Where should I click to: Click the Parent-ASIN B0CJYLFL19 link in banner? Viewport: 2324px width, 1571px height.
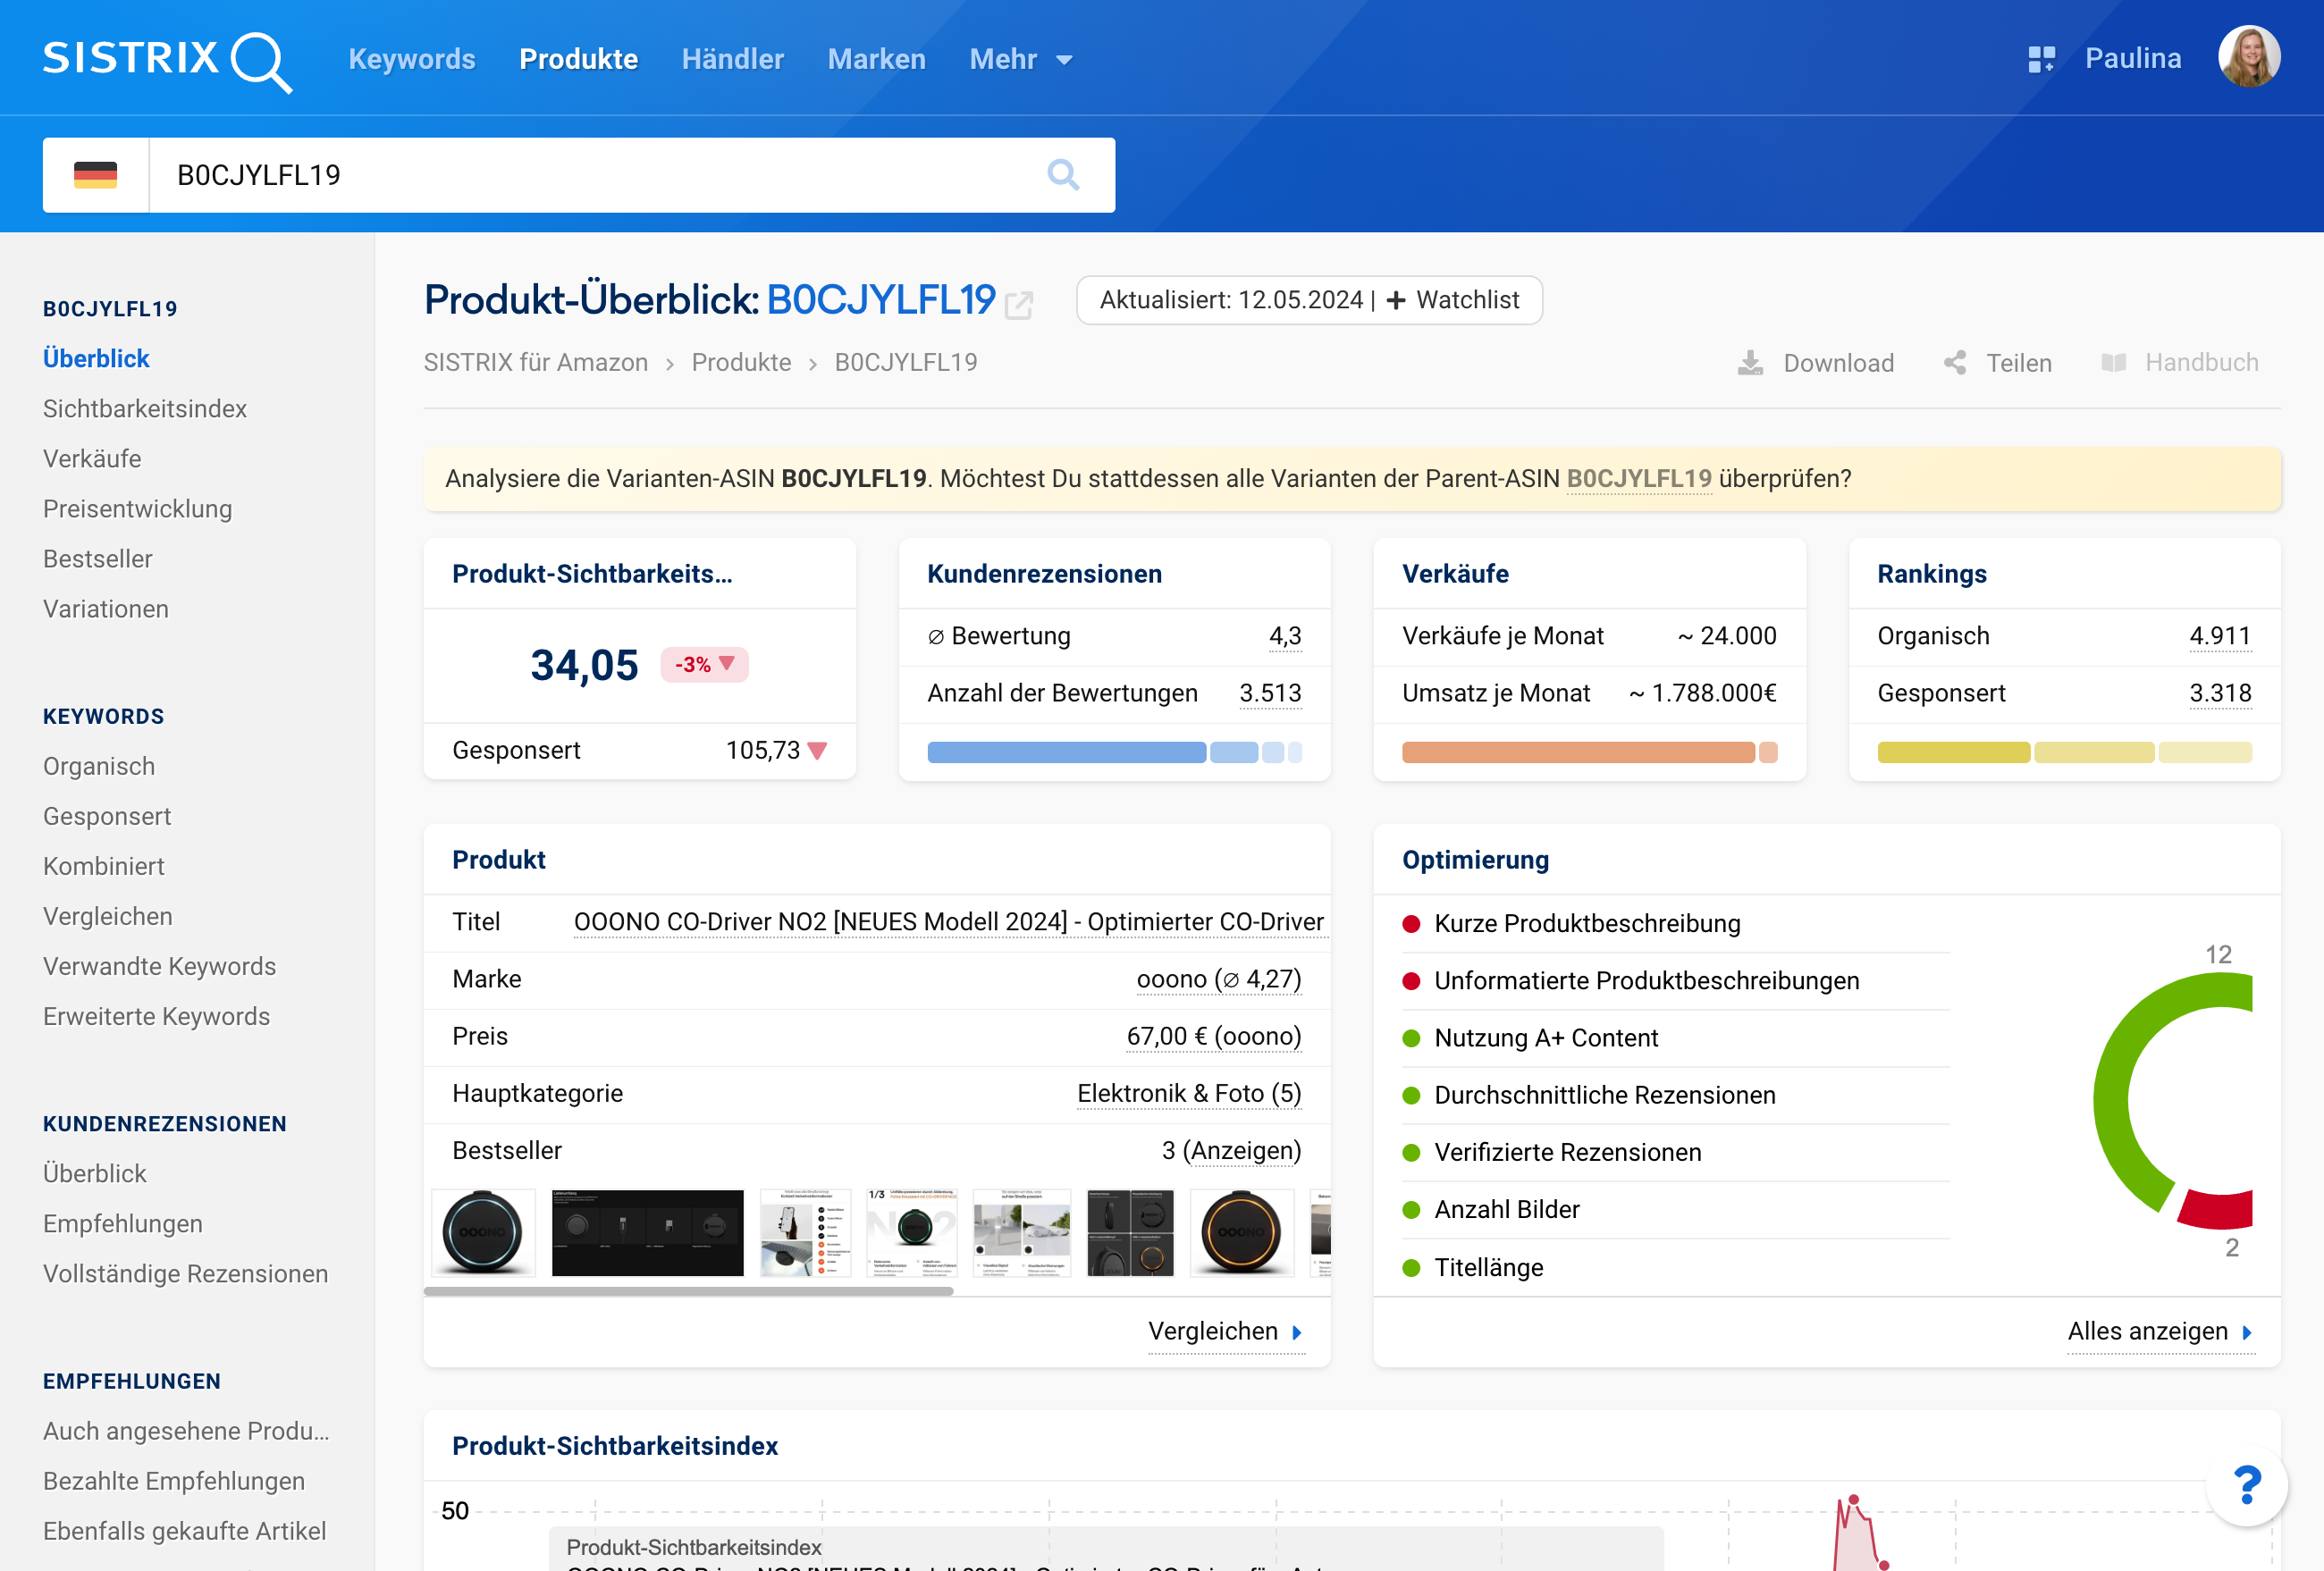tap(1638, 478)
